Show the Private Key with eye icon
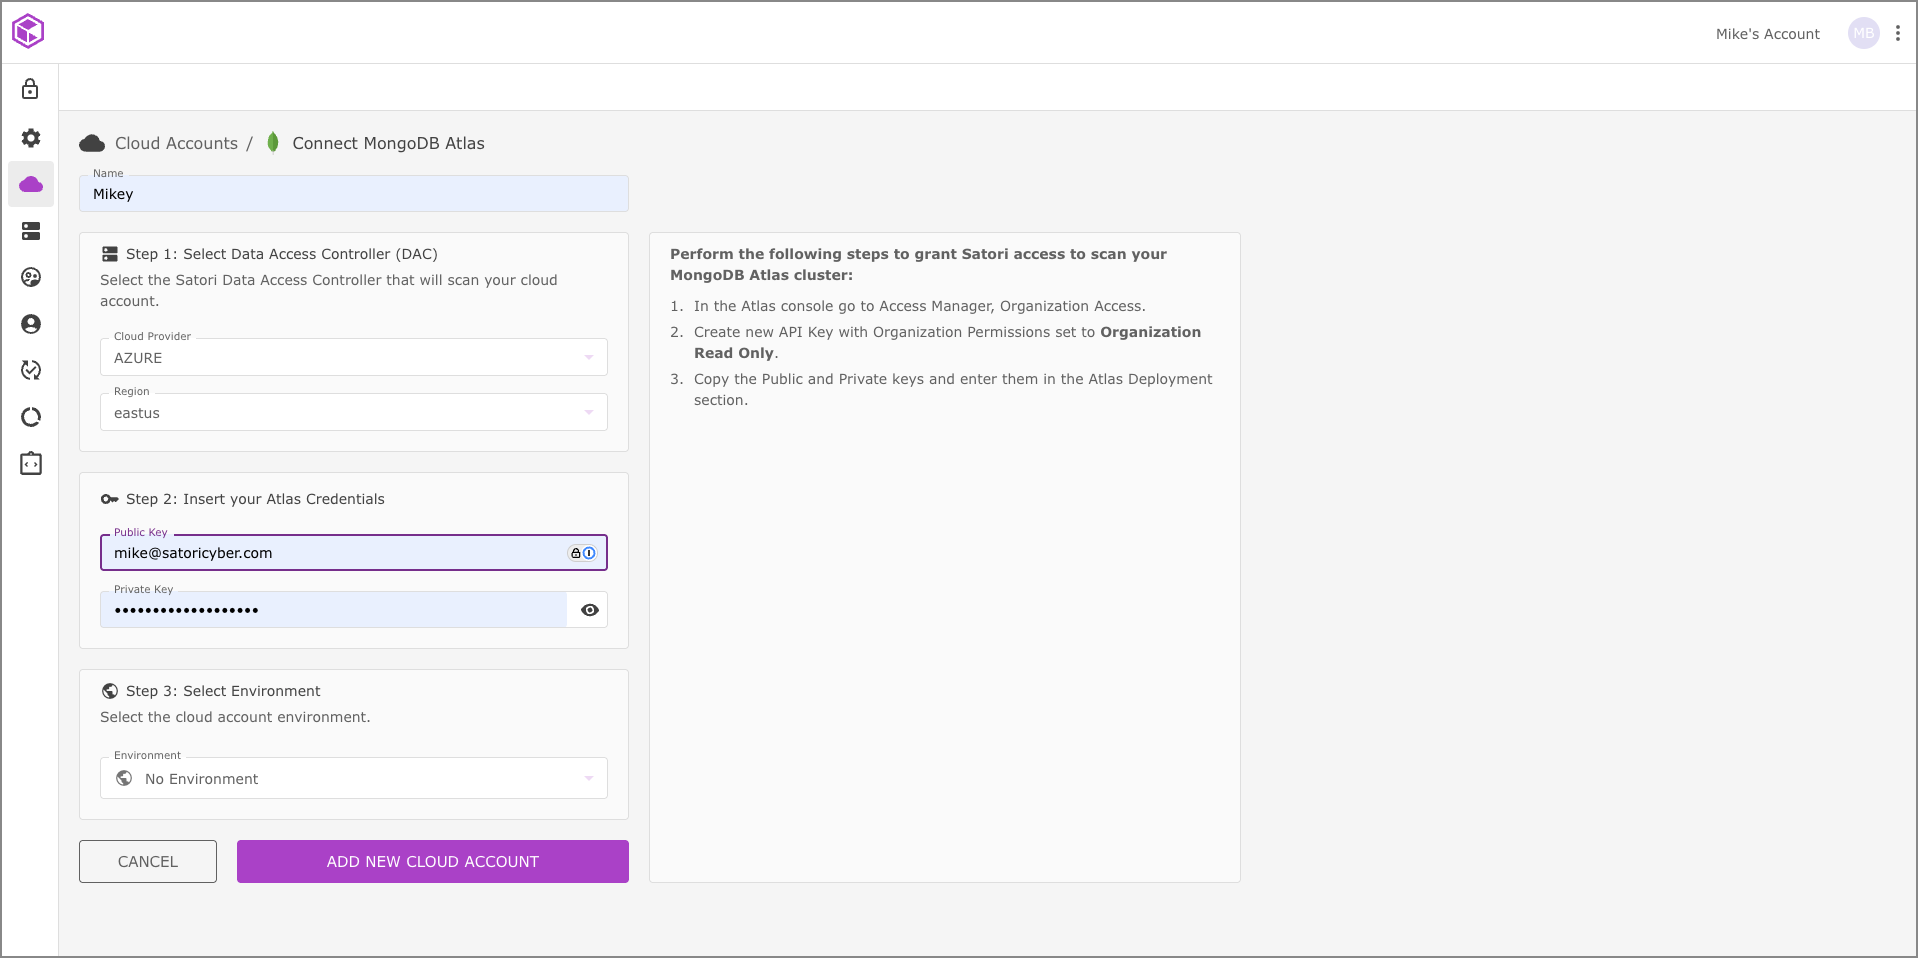 pyautogui.click(x=589, y=610)
